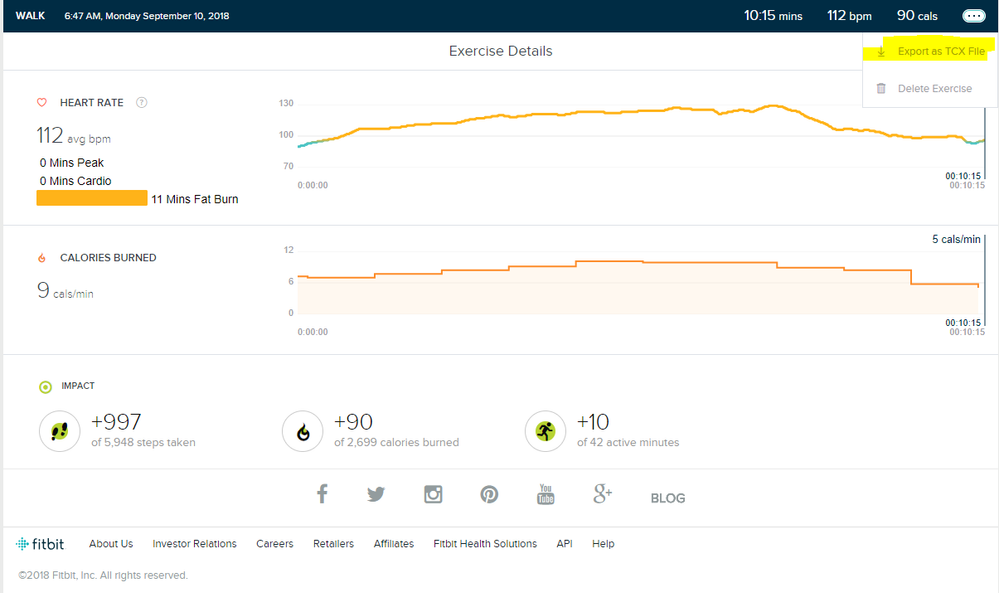Click the 'Exercise Details' heading
Viewport: 999px width, 593px height.
pyautogui.click(x=501, y=52)
